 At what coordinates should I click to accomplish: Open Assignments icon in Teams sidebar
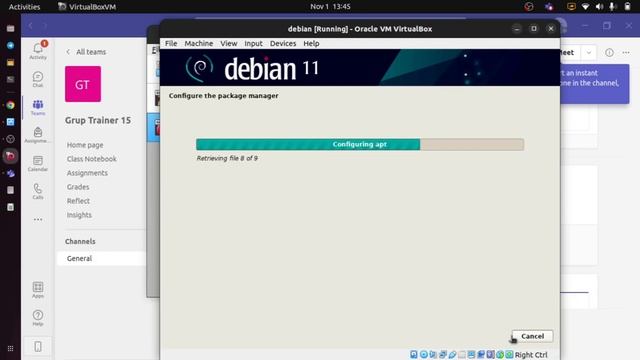coord(38,135)
